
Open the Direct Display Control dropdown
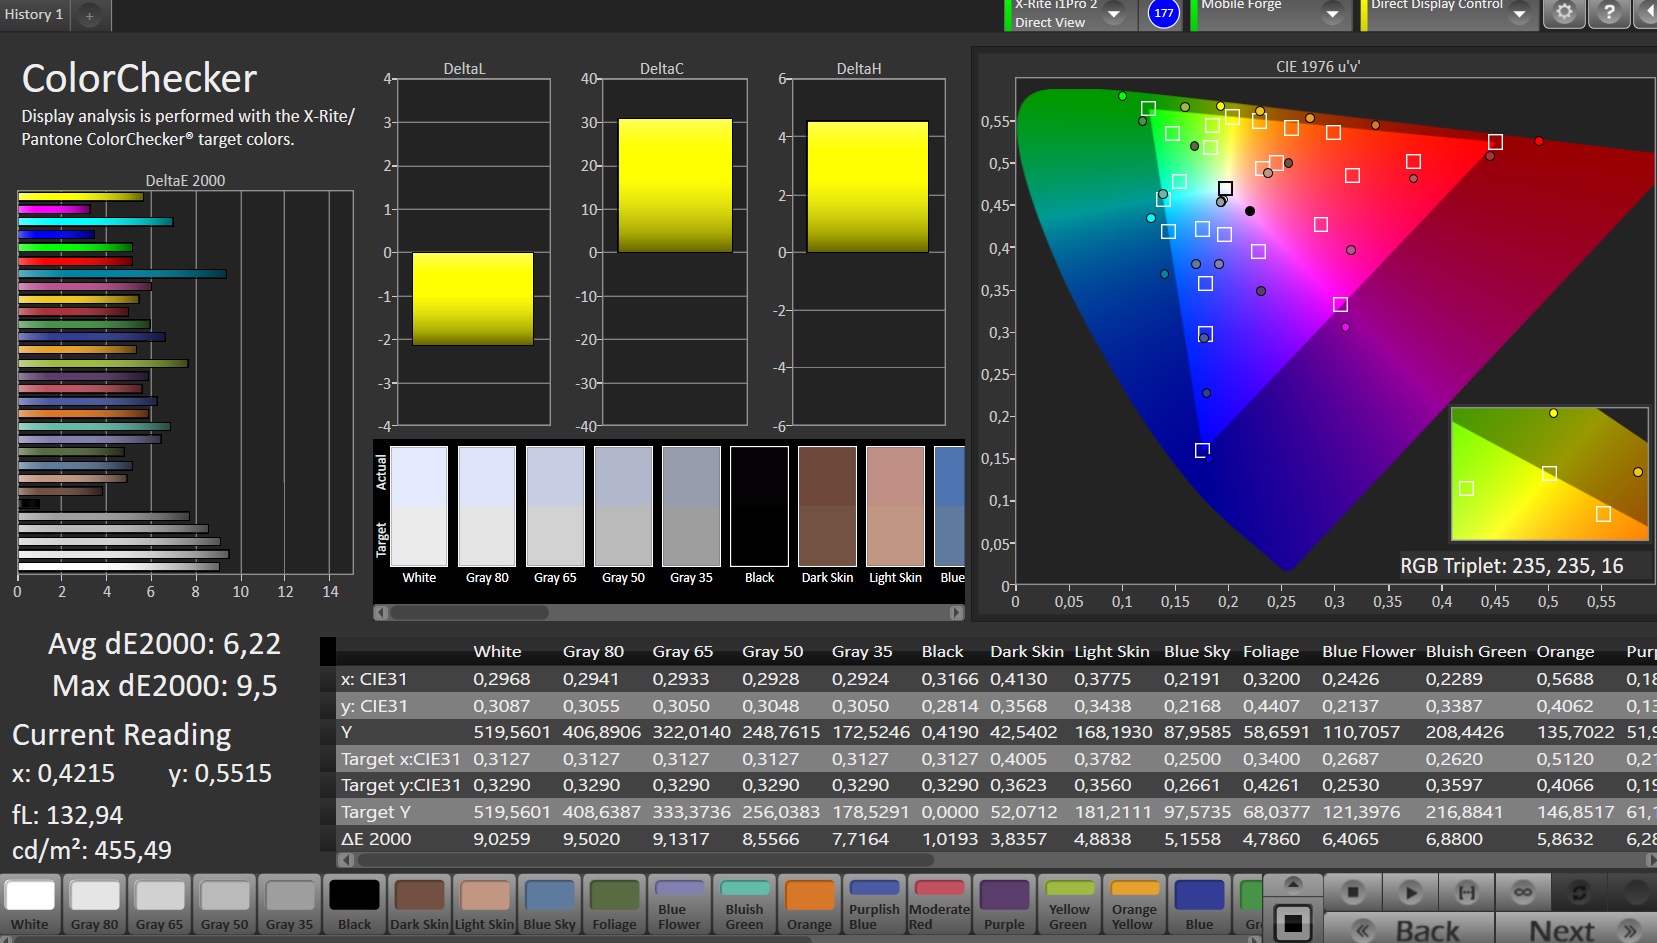coord(1519,13)
